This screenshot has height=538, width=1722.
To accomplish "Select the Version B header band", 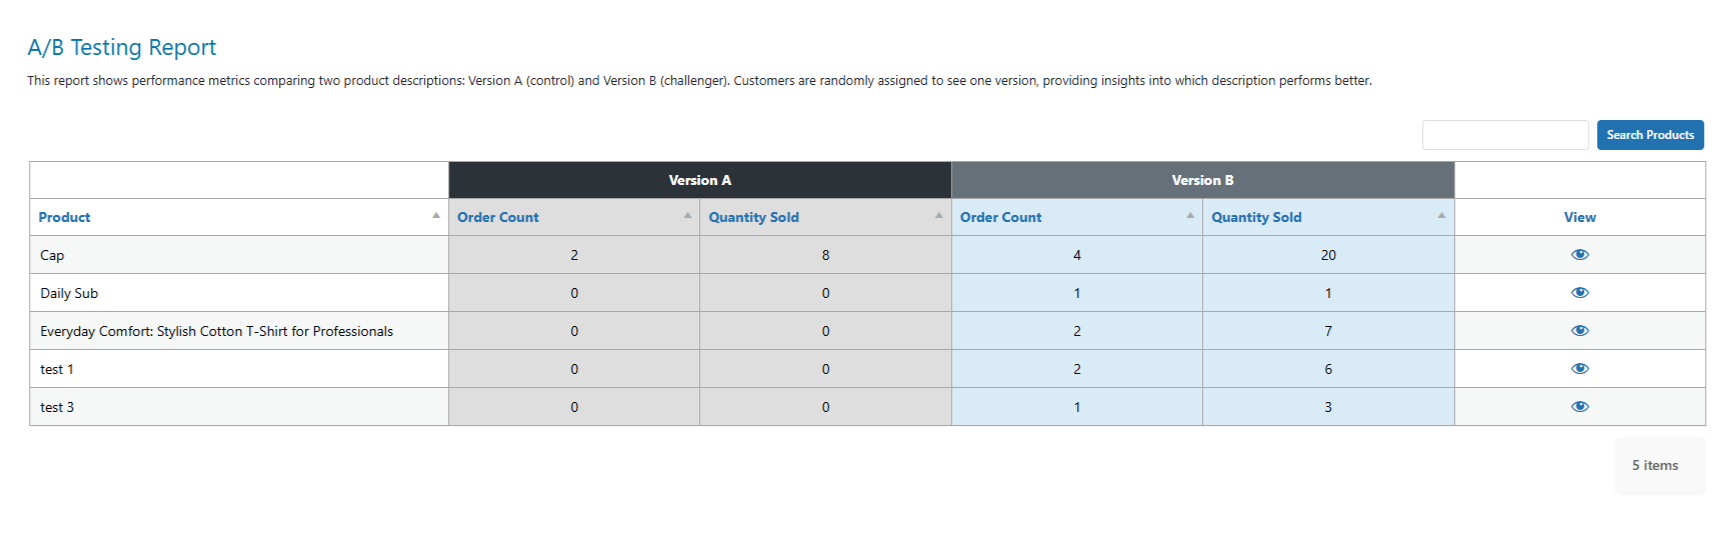I will tap(1203, 180).
